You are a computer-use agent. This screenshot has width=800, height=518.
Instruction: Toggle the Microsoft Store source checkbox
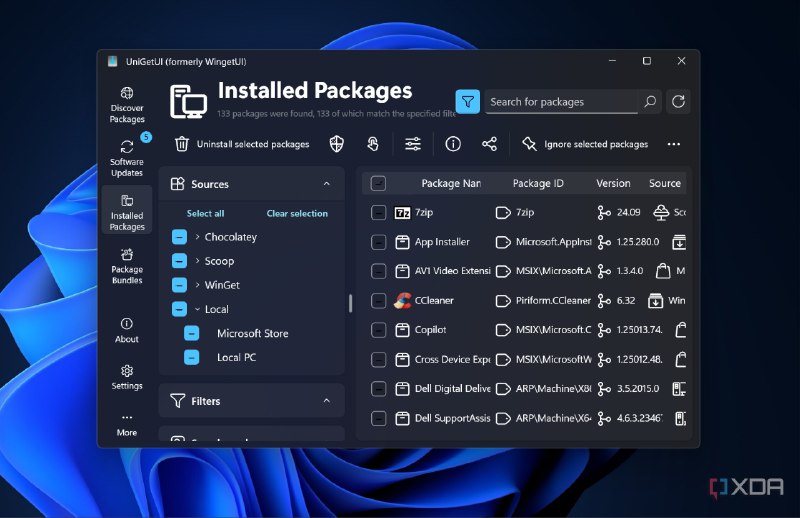[x=191, y=333]
